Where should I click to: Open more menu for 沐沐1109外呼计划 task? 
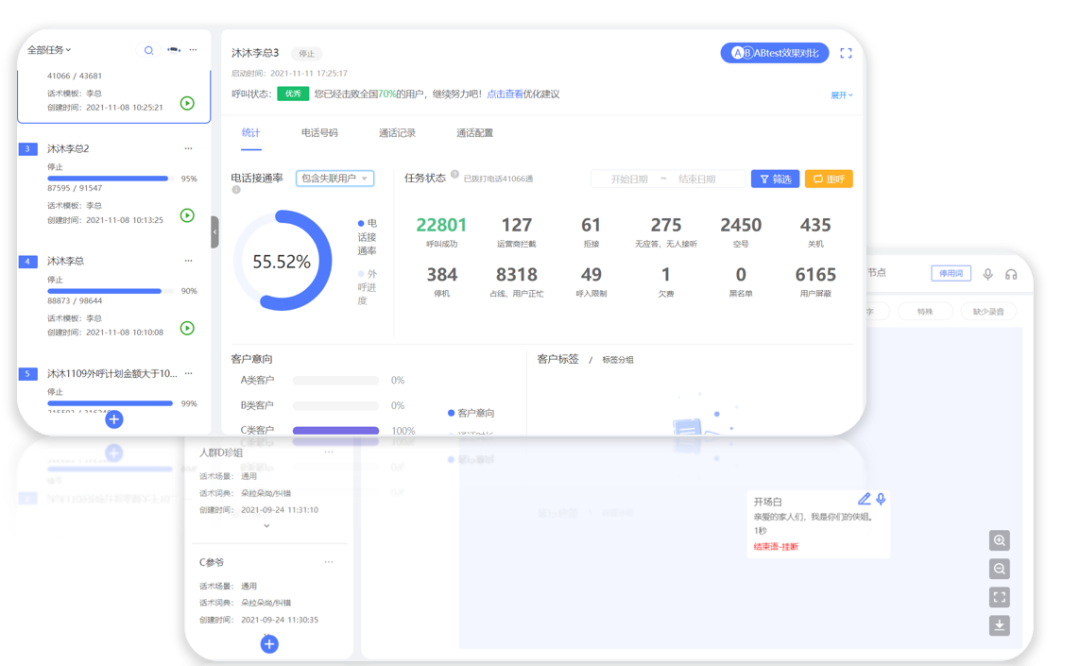(189, 373)
